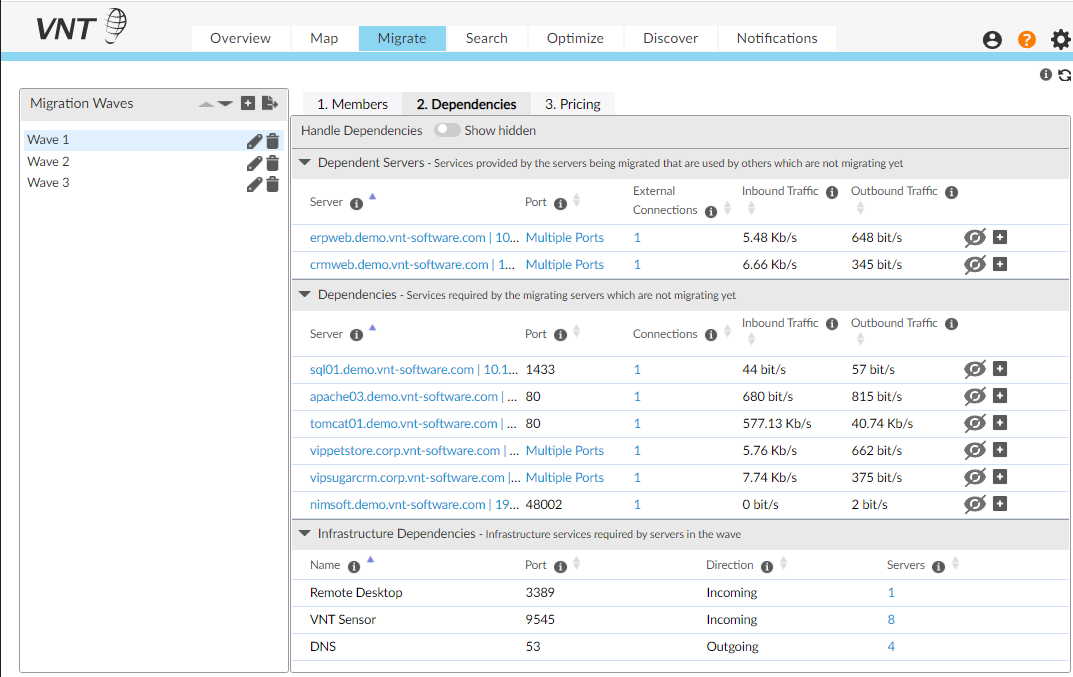Open the info icon above the dependencies panel
This screenshot has height=677, width=1073.
[x=1045, y=74]
